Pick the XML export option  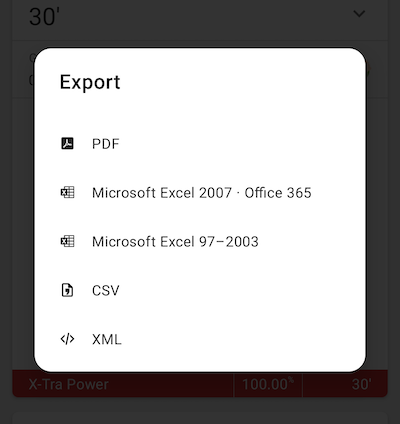coord(200,339)
